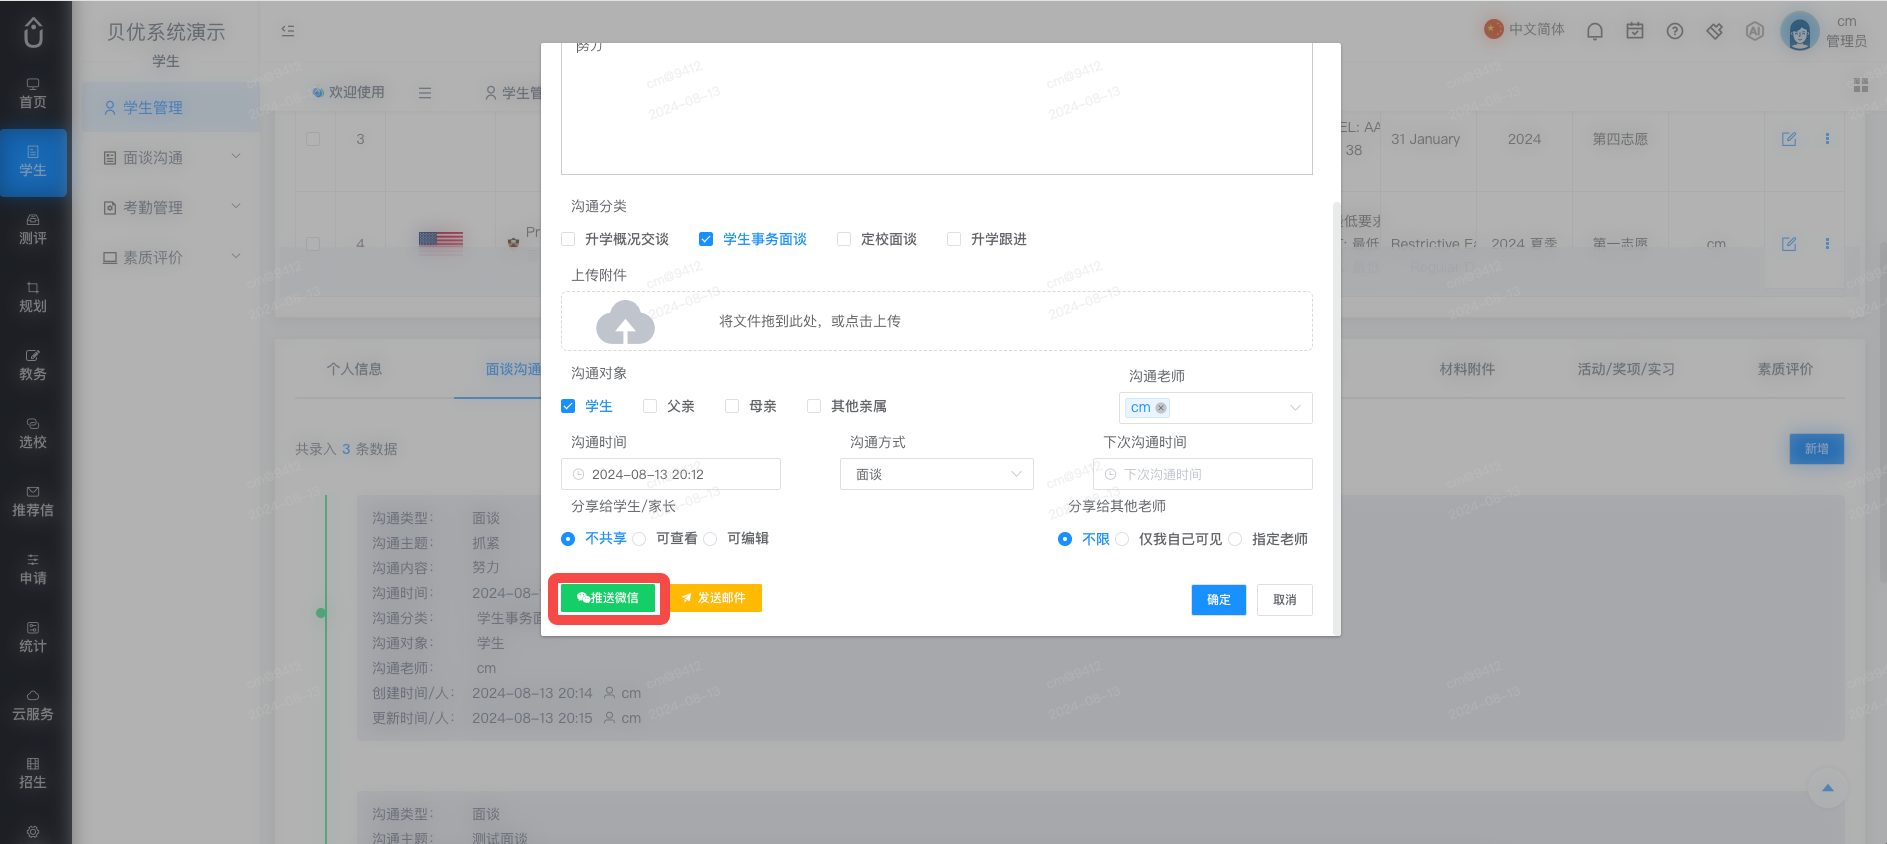This screenshot has height=844, width=1887.
Task: Check the 升学概况交谈 checkbox
Action: 568,239
